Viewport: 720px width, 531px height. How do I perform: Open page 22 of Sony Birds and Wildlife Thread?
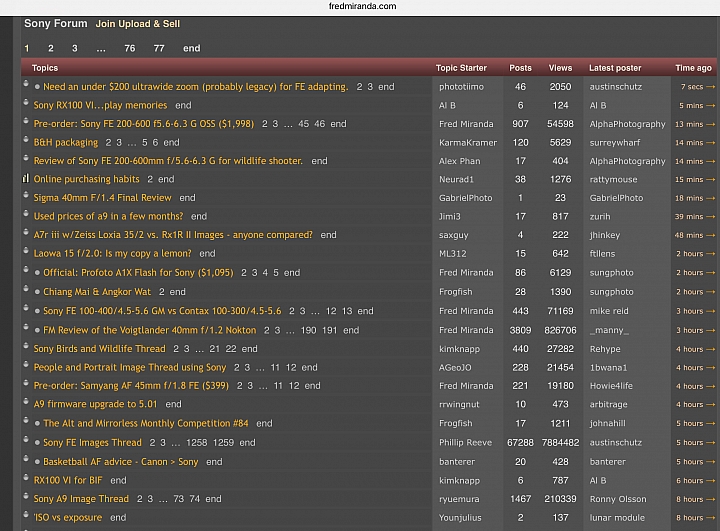click(231, 349)
